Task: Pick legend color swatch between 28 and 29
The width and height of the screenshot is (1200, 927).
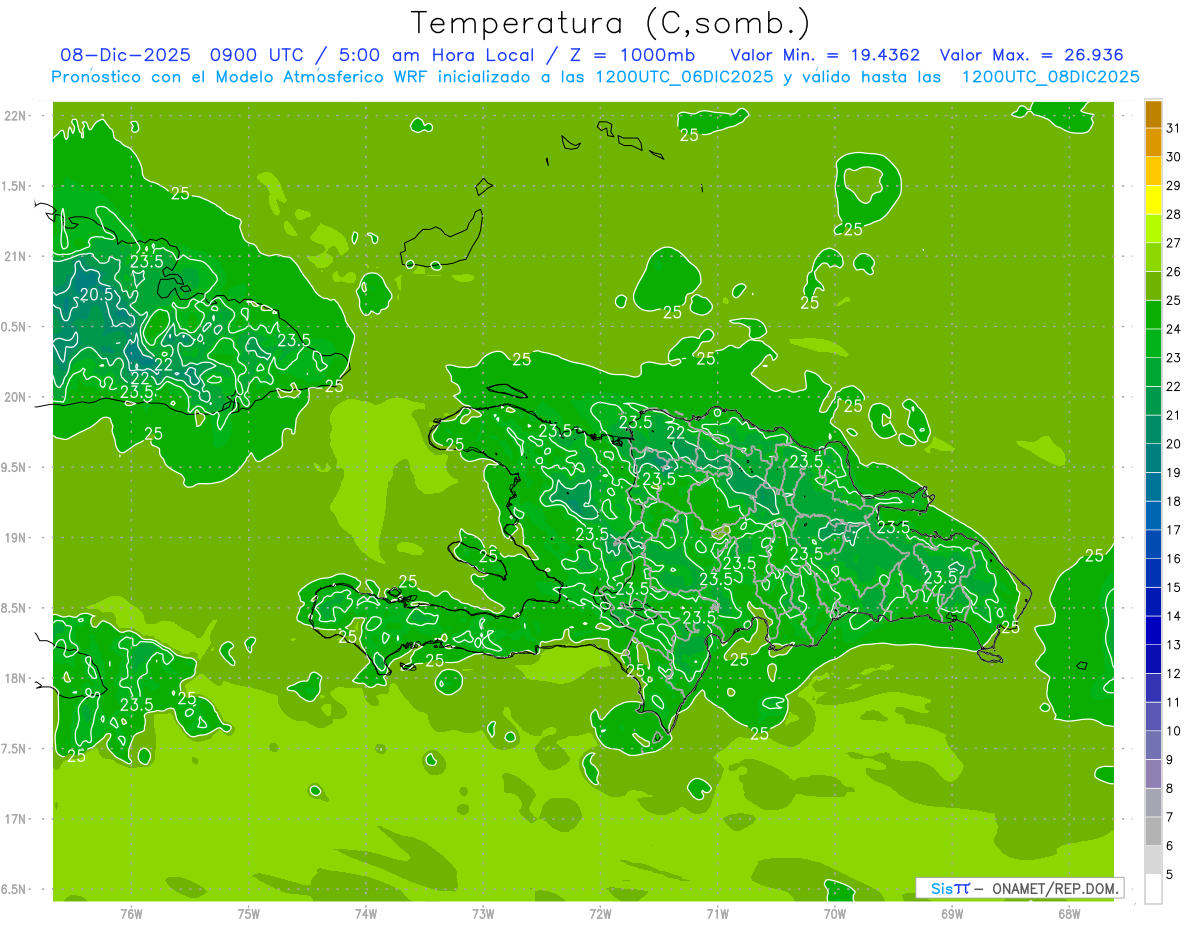Action: coord(1153,200)
